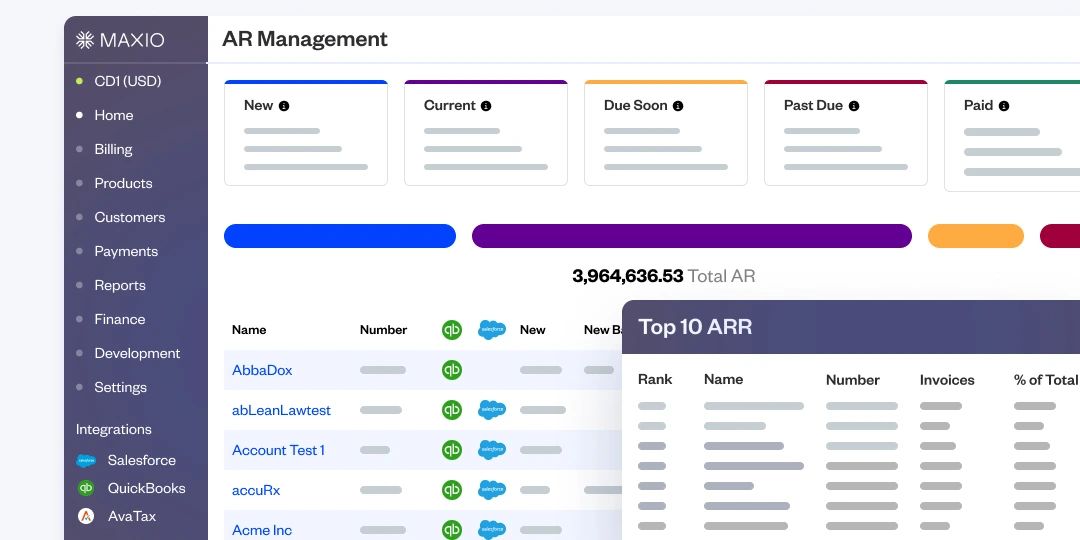Image resolution: width=1080 pixels, height=540 pixels.
Task: Open info icon on Past Due card
Action: click(853, 106)
